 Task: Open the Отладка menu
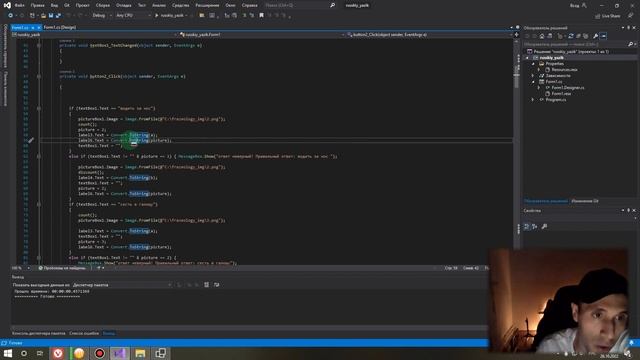[123, 5]
